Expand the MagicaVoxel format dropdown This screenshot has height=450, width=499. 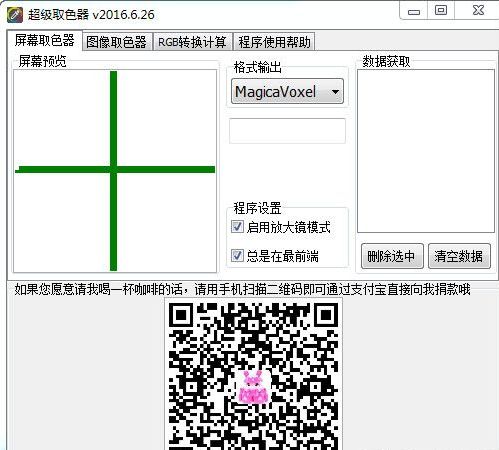[287, 91]
